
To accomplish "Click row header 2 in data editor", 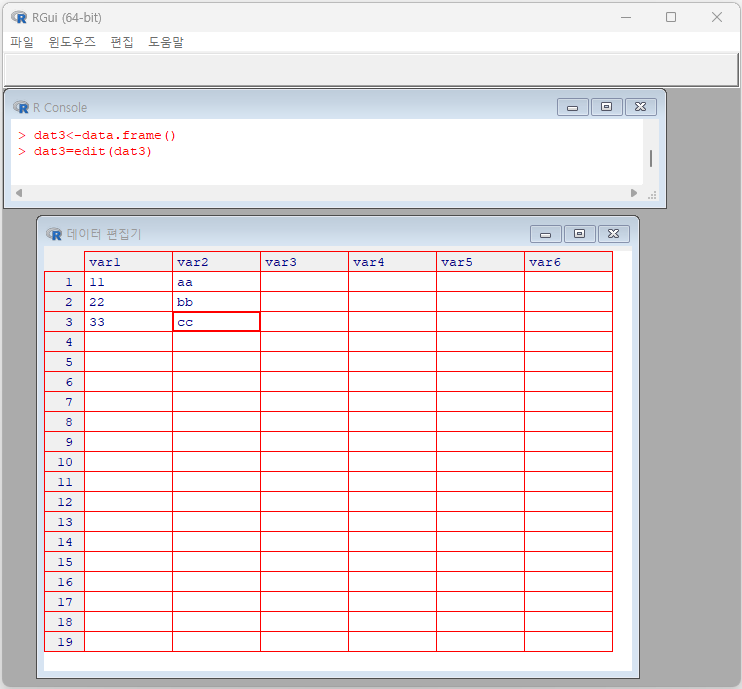I will click(x=64, y=302).
